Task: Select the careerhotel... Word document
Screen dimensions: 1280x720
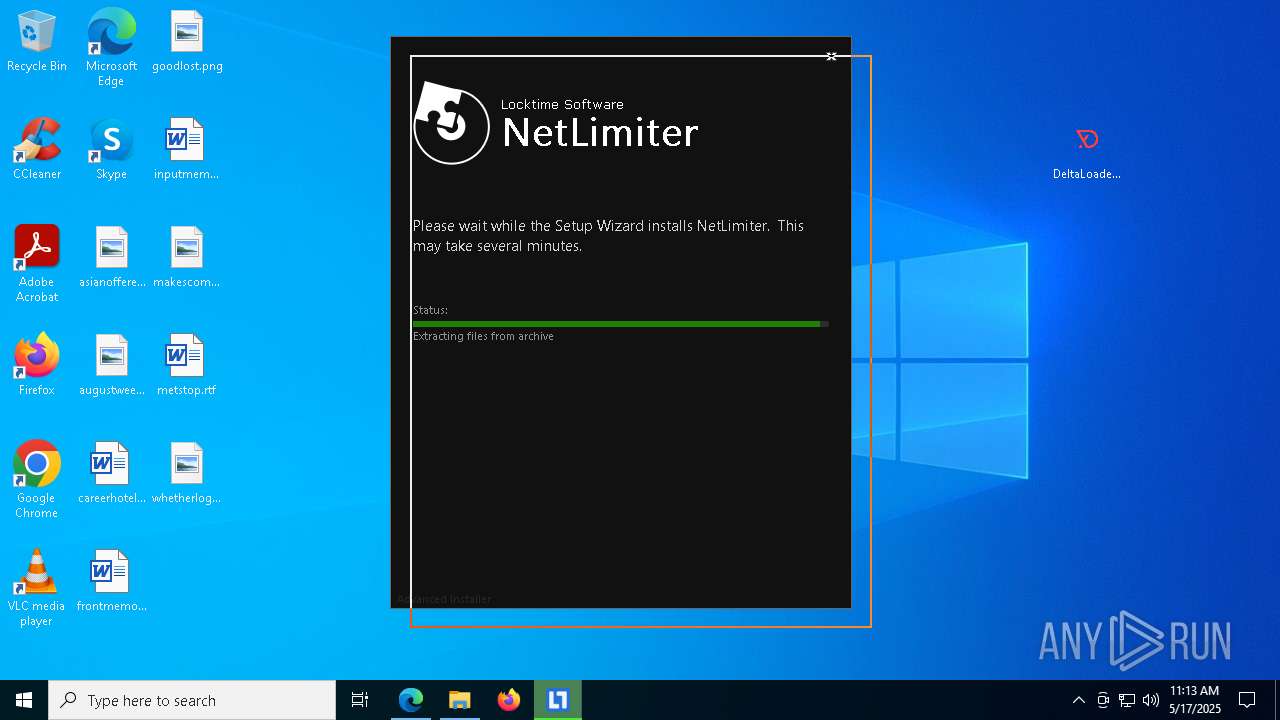Action: tap(112, 474)
